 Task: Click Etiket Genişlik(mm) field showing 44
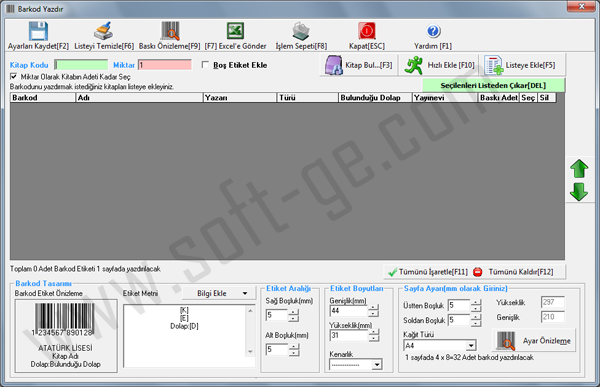[349, 310]
